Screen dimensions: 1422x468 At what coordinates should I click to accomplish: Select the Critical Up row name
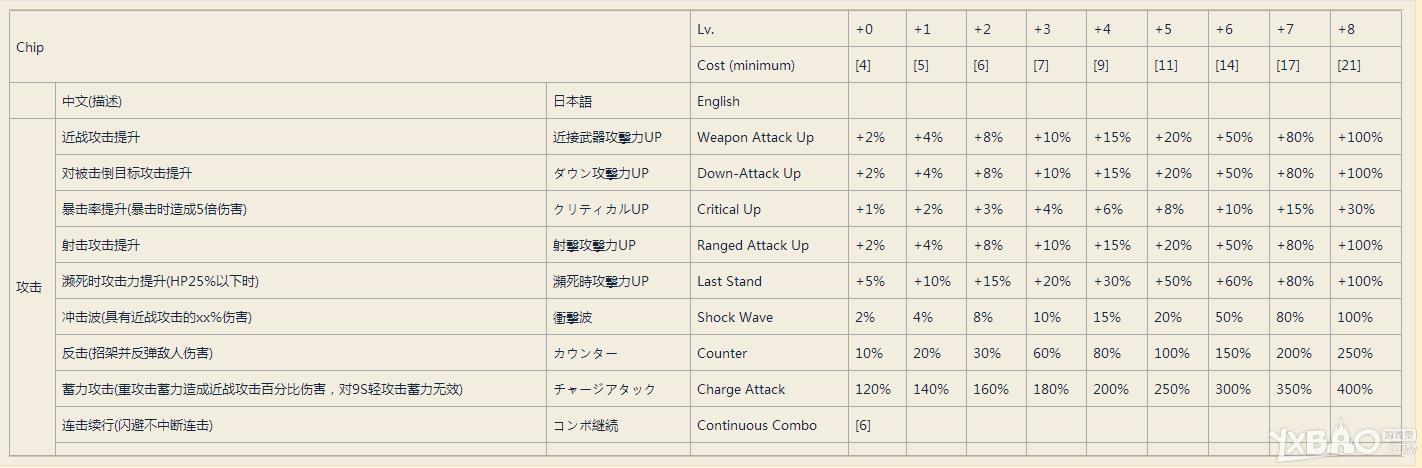point(729,209)
